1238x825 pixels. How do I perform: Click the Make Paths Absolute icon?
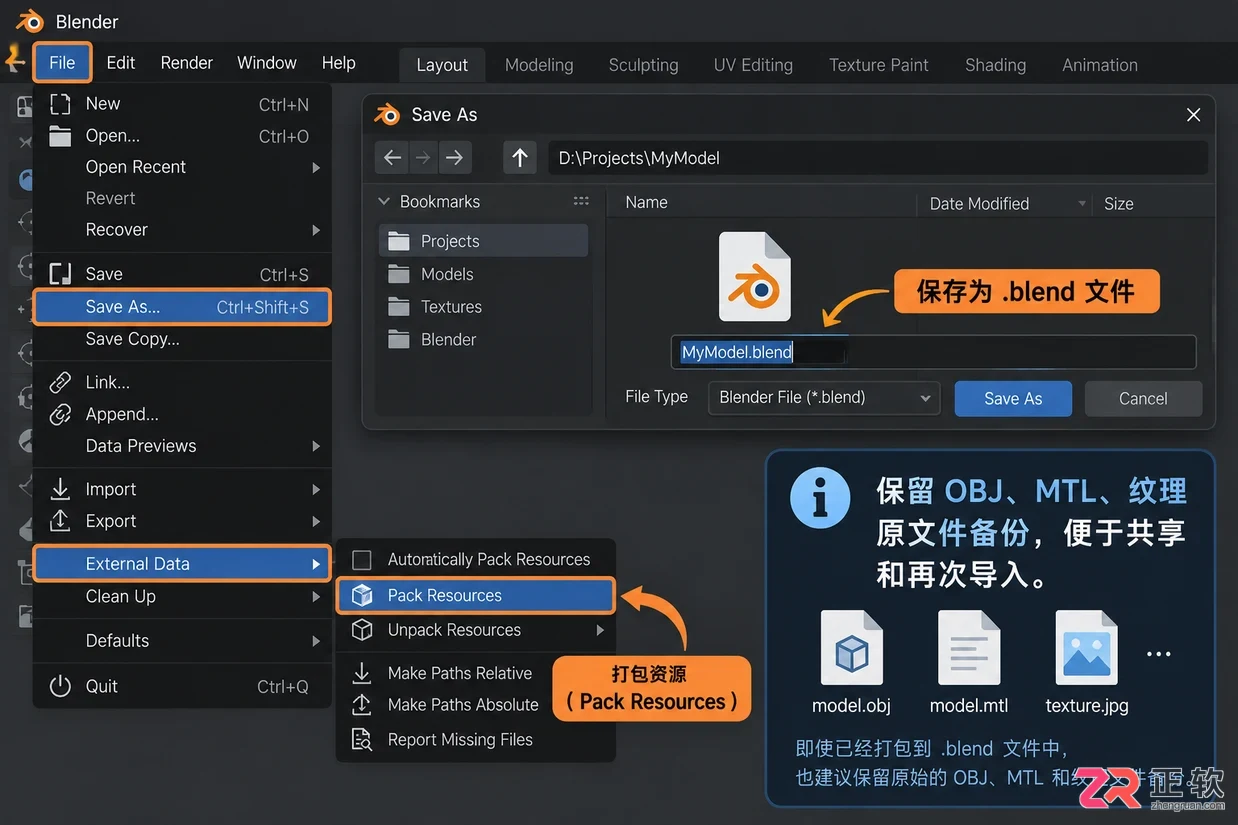pos(362,705)
